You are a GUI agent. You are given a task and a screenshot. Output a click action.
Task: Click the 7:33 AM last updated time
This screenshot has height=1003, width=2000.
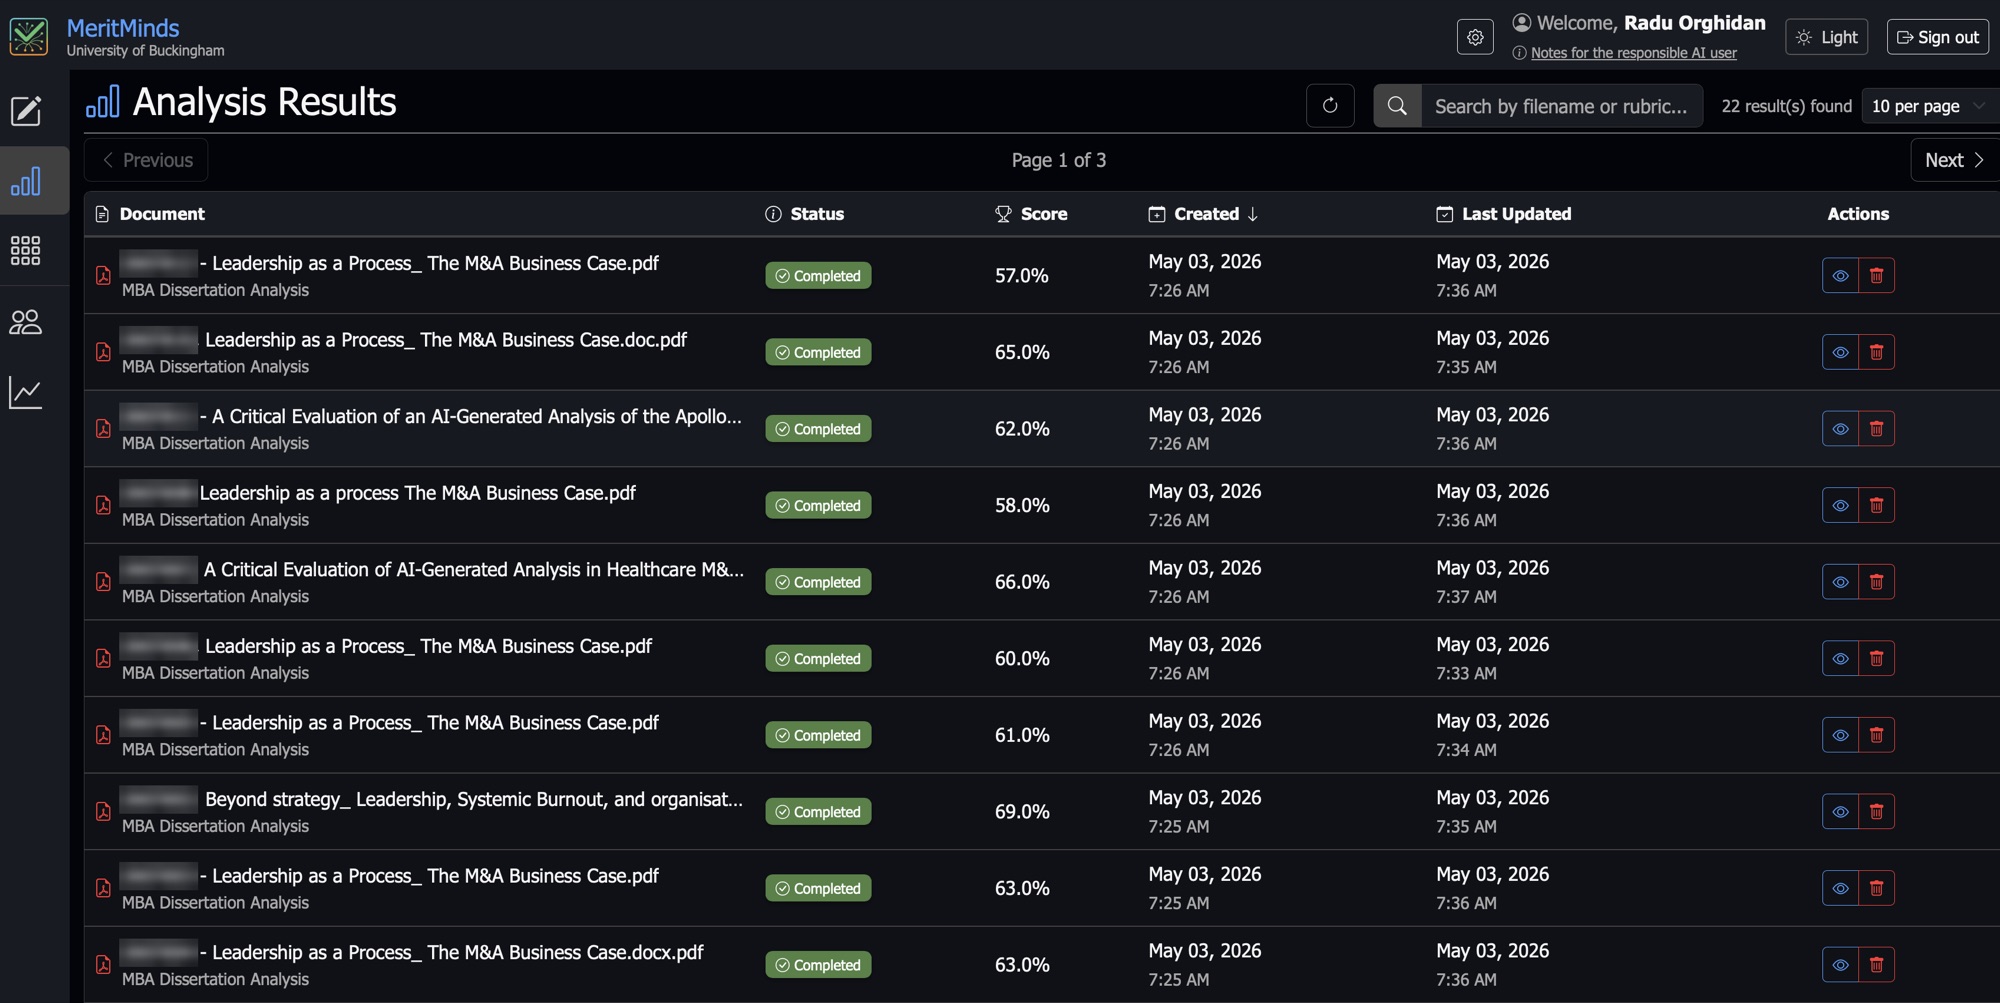pyautogui.click(x=1466, y=674)
